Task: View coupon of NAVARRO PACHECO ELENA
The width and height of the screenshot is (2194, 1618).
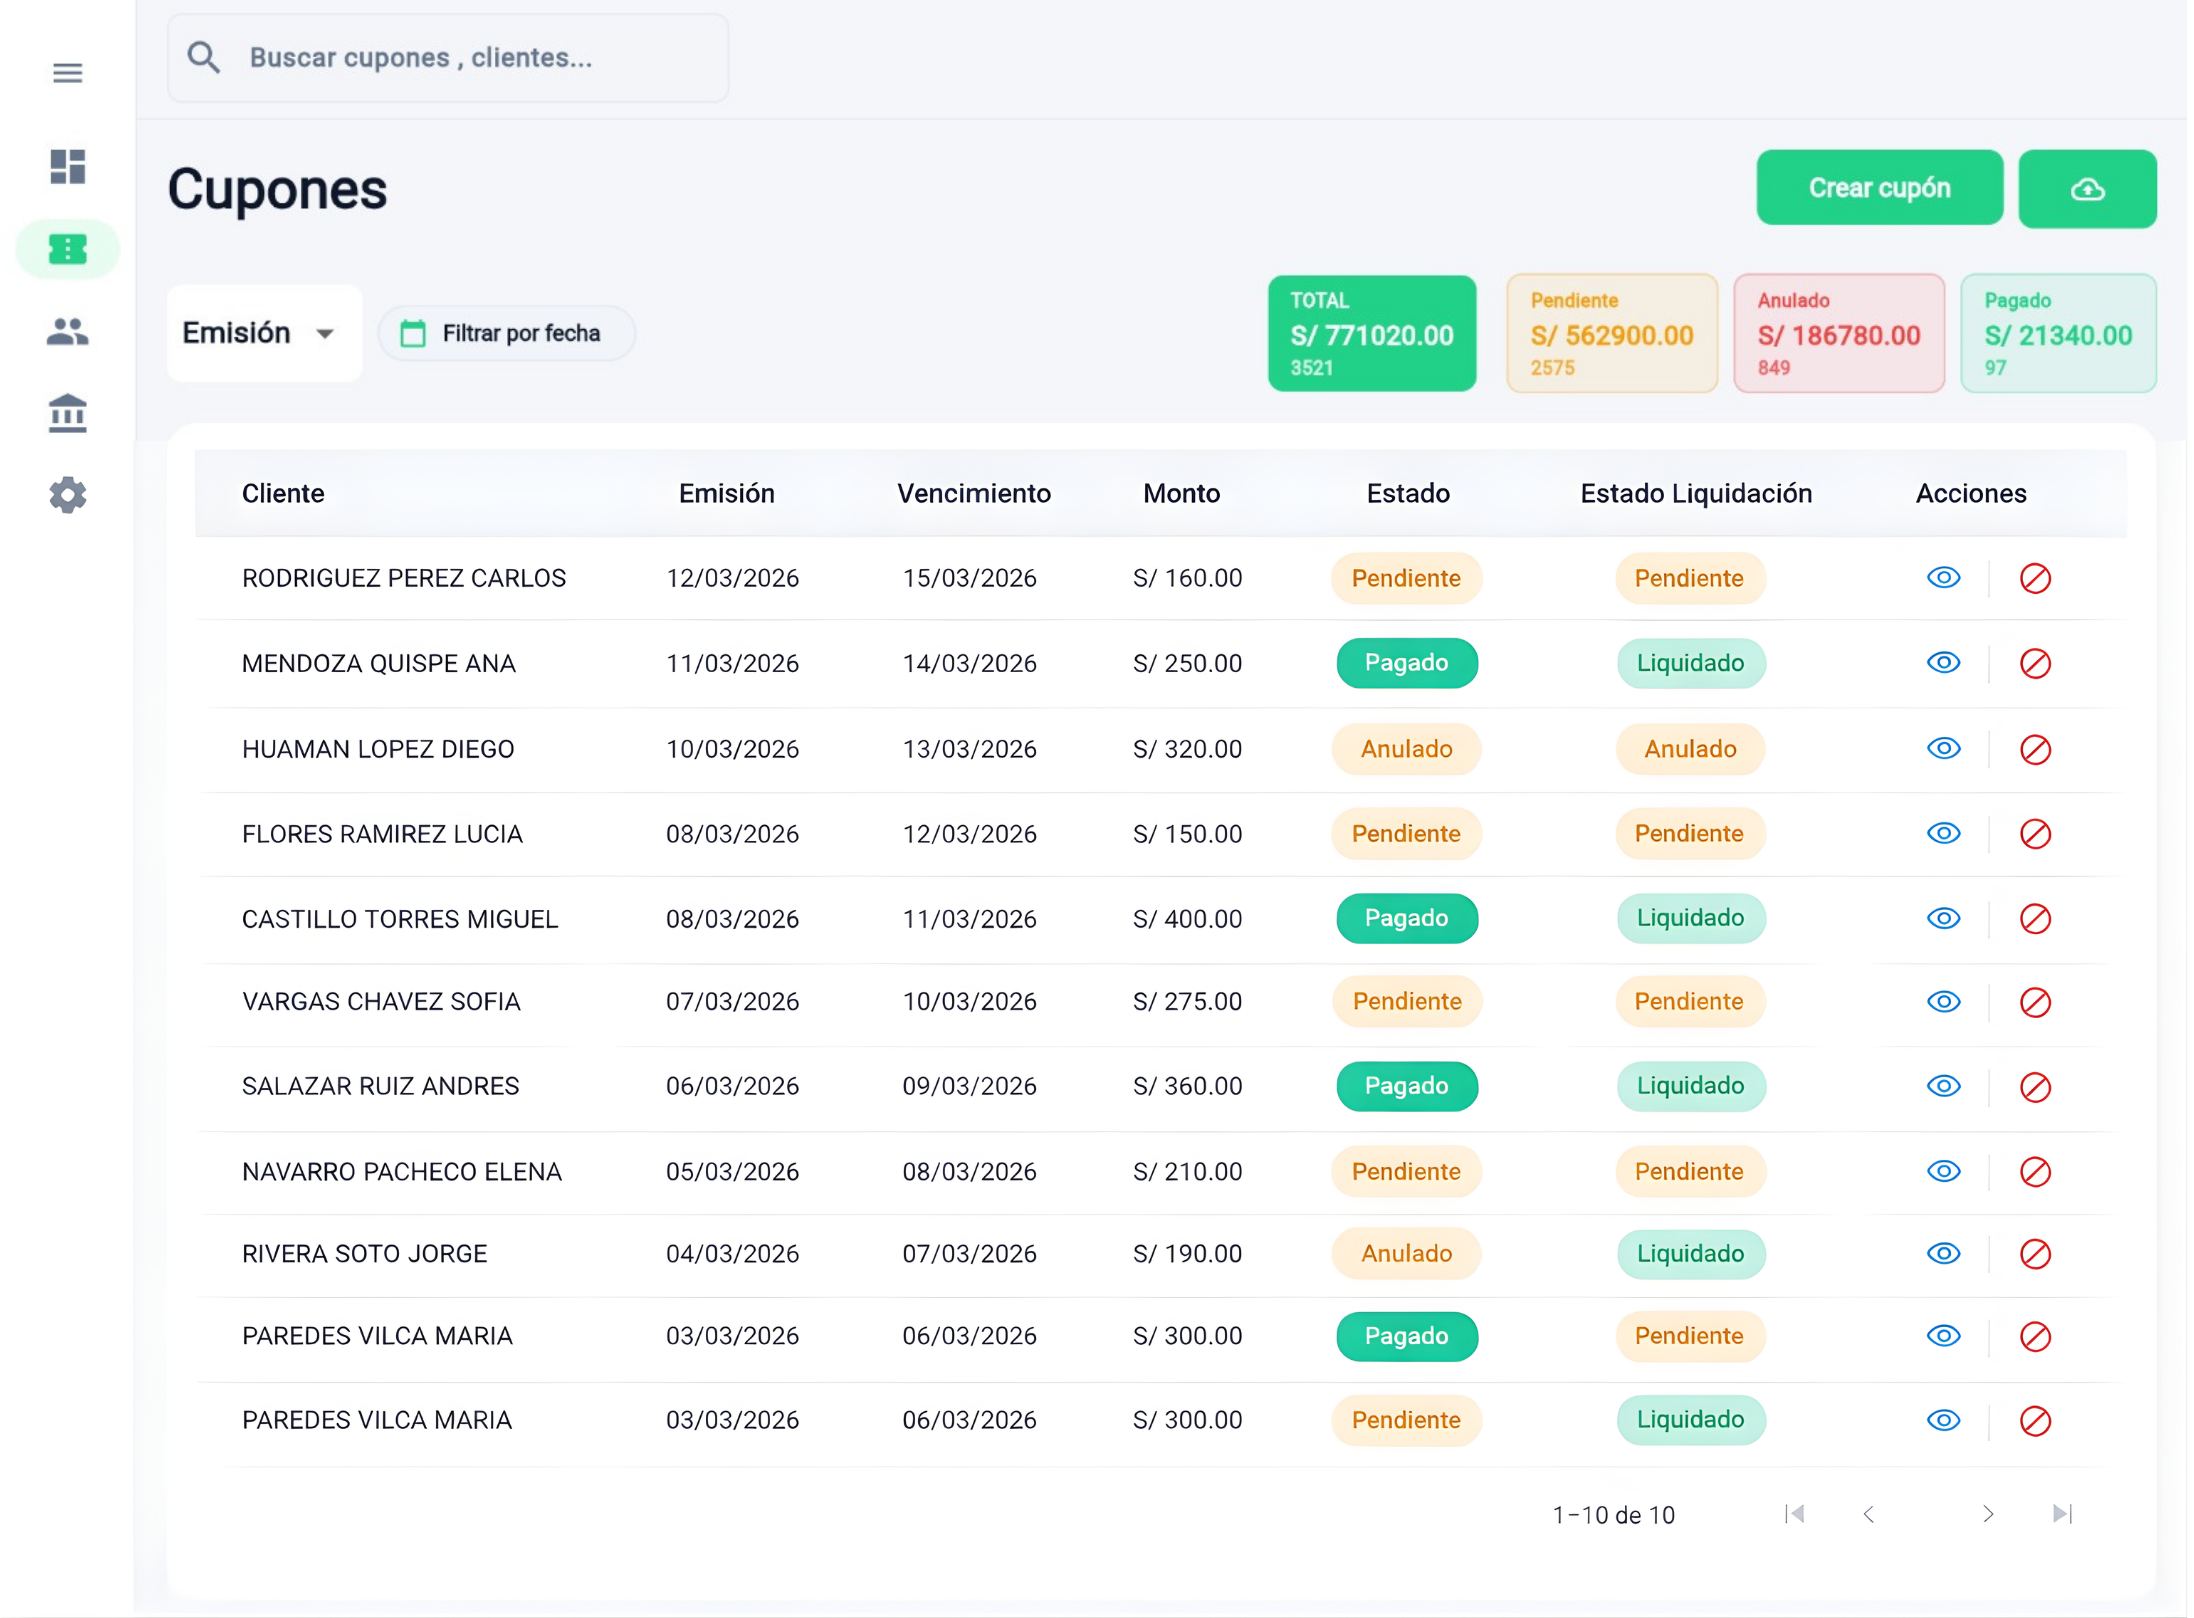Action: coord(1943,1172)
